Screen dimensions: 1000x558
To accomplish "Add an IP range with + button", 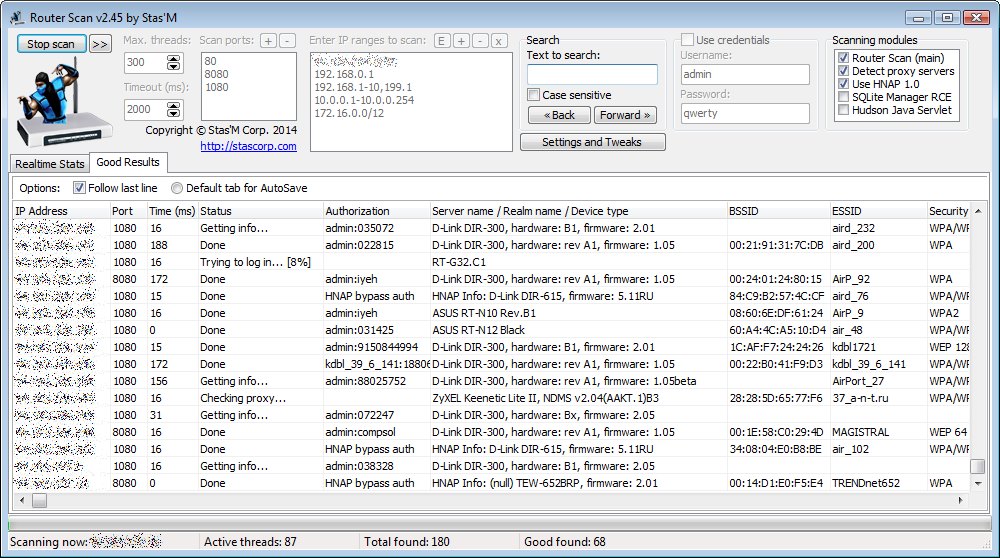I will click(x=461, y=41).
